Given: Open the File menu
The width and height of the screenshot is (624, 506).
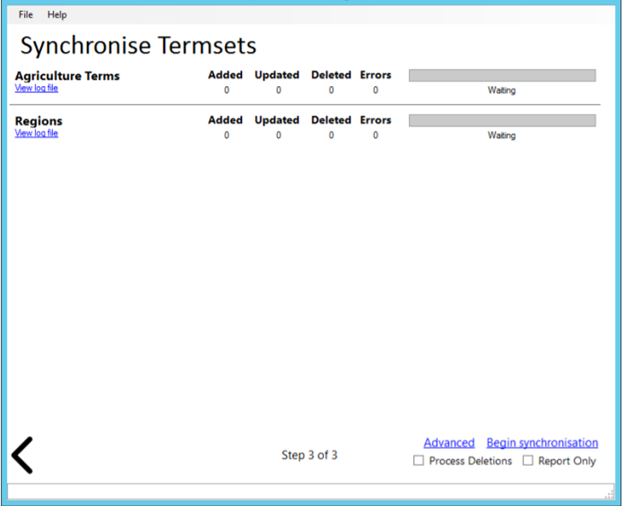Looking at the screenshot, I should [x=26, y=15].
